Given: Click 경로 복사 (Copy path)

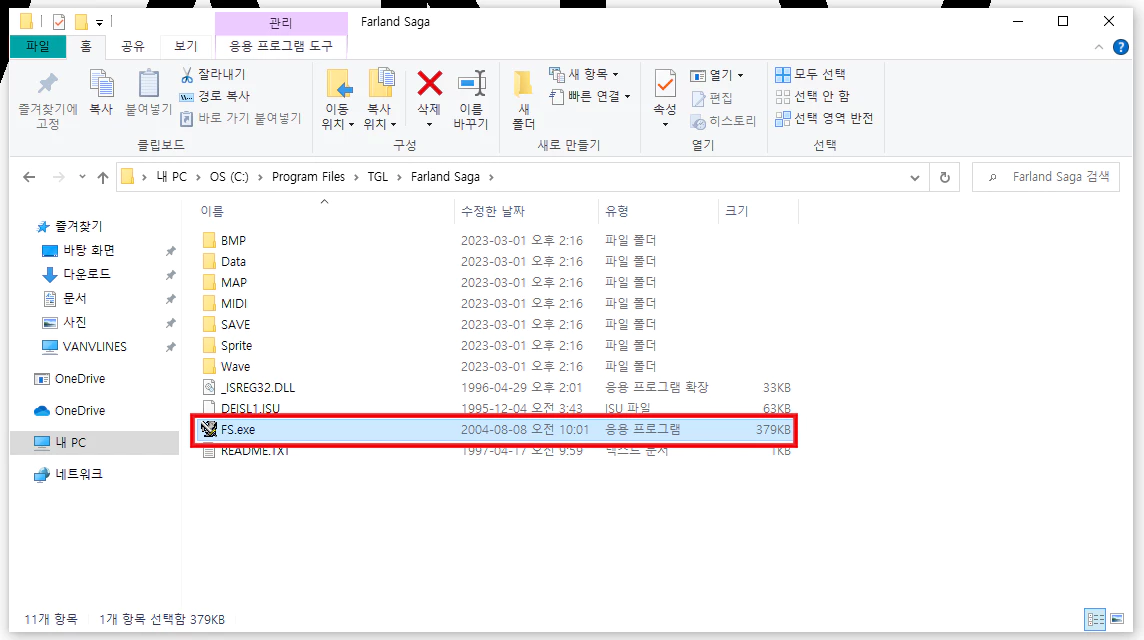Looking at the screenshot, I should 215,96.
